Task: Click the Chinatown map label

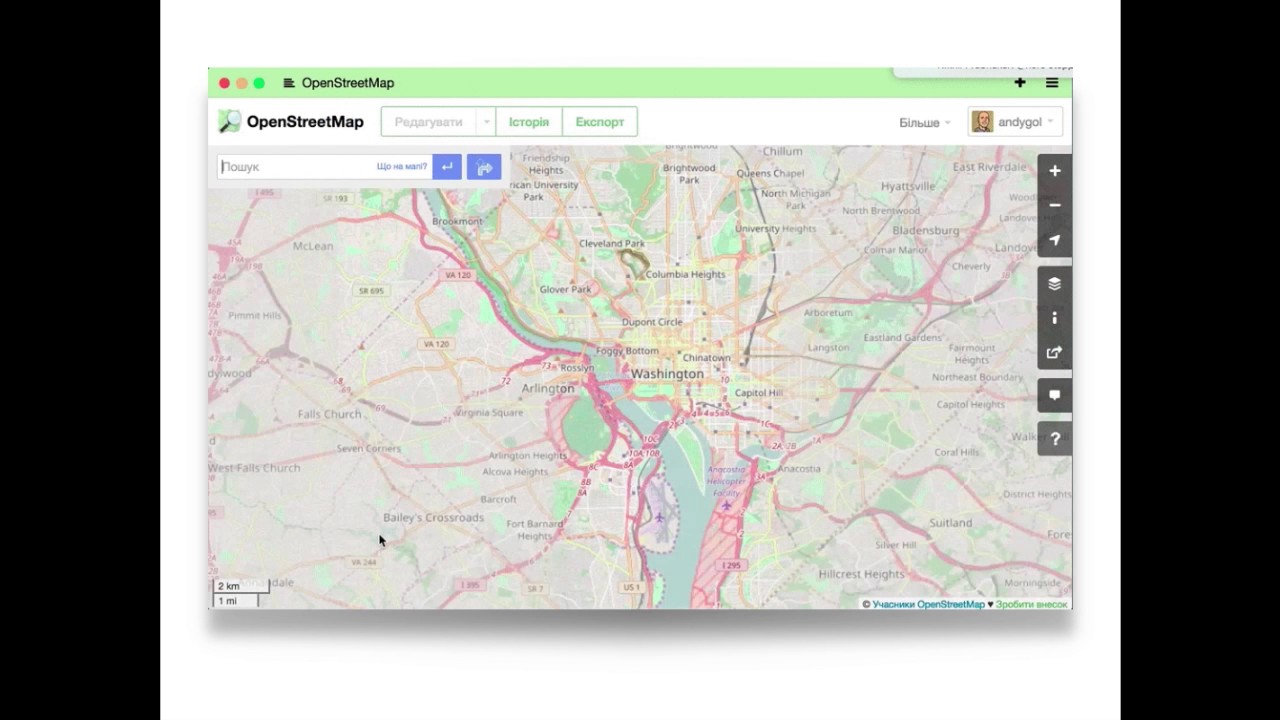Action: 706,358
